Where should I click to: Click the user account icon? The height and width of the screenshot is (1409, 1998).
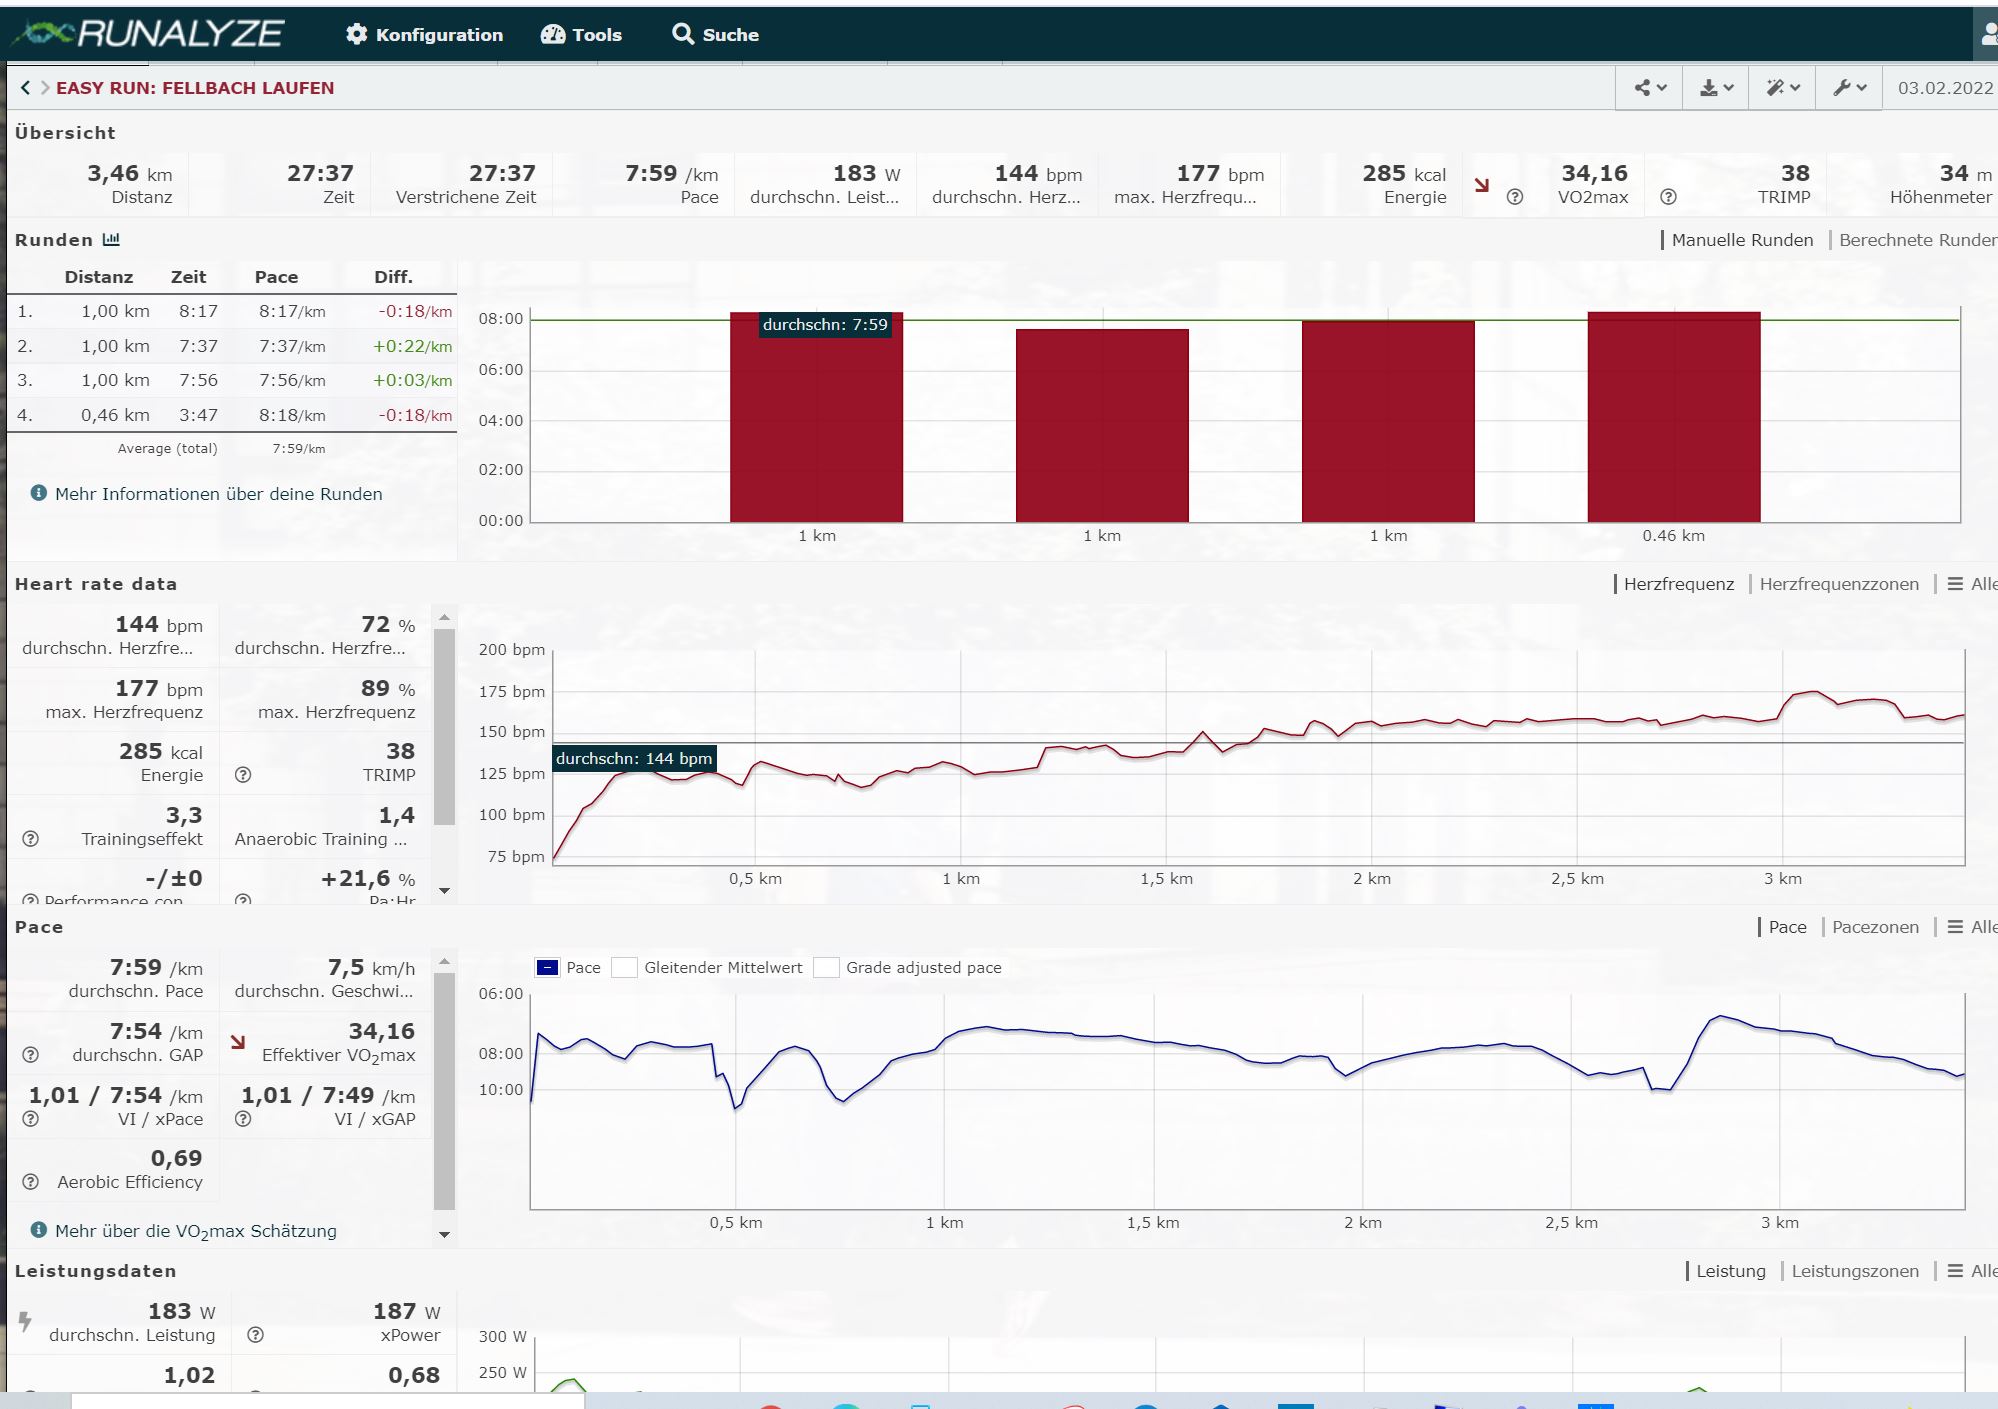click(x=1988, y=35)
